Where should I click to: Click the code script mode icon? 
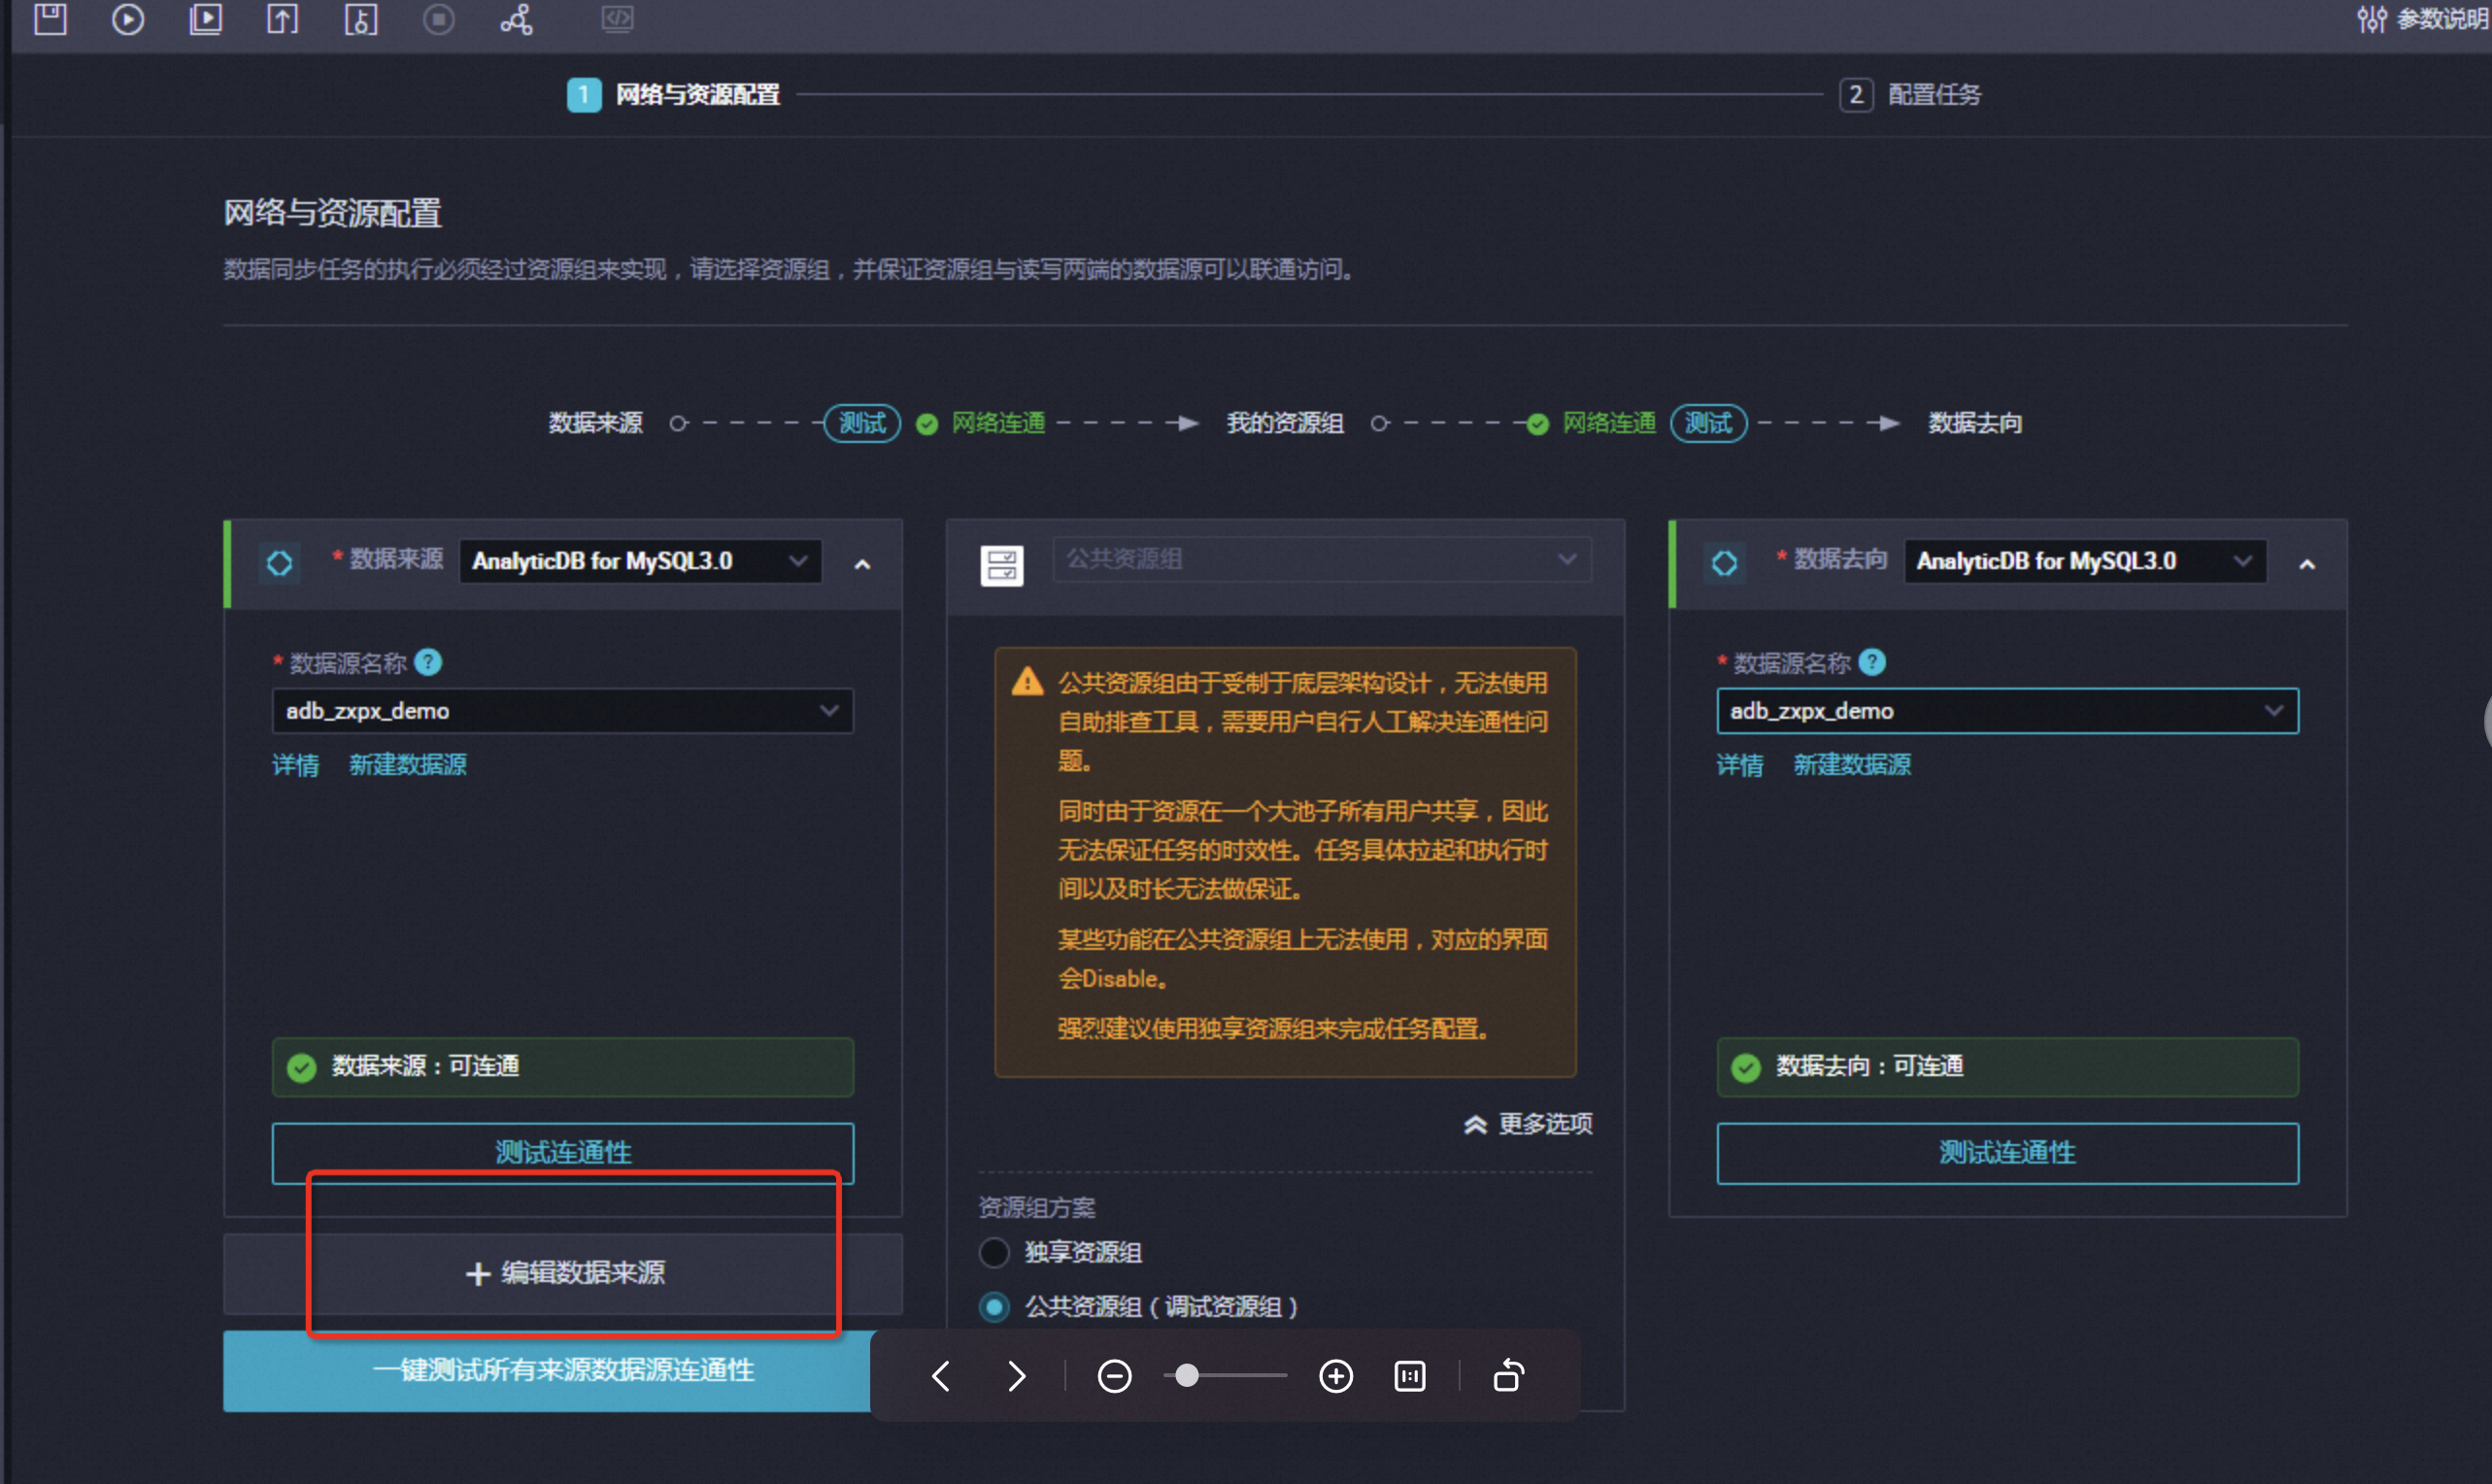pyautogui.click(x=617, y=19)
